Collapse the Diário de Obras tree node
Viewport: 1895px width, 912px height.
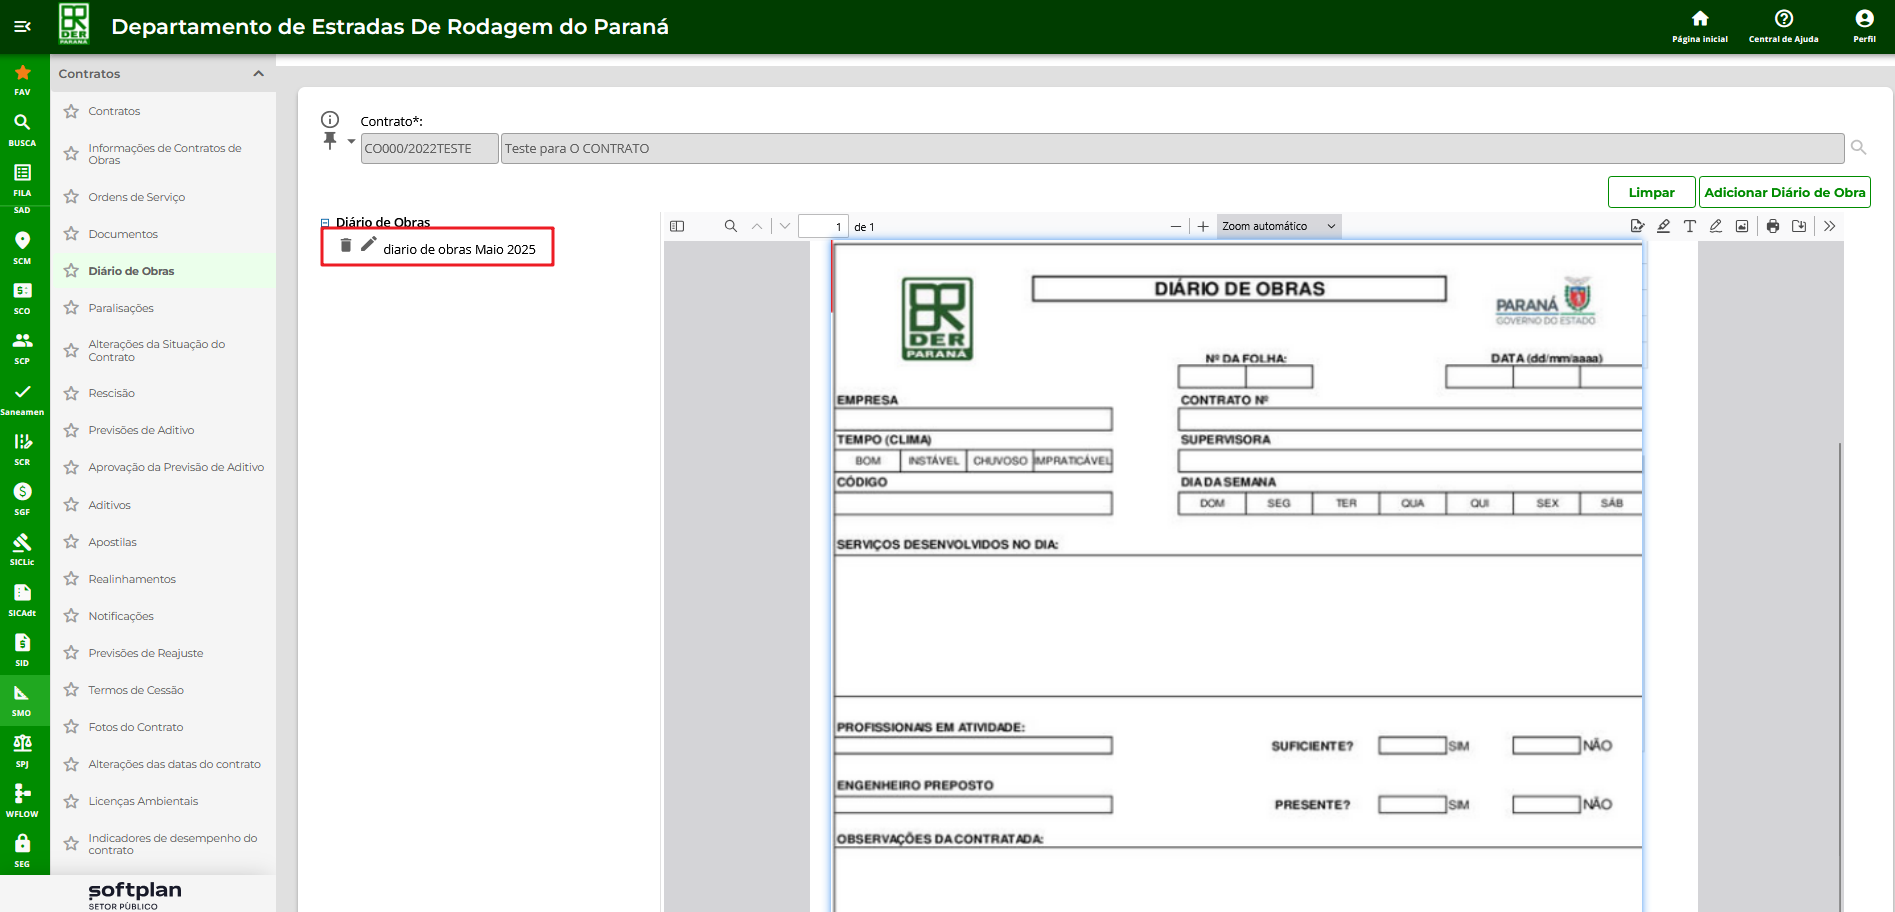click(325, 223)
